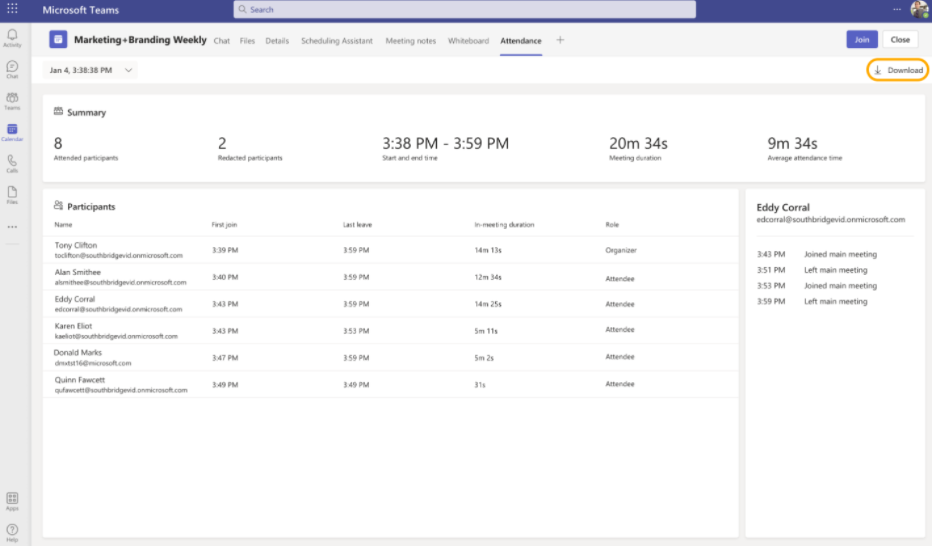933x548 pixels.
Task: Open Help at the sidebar bottom
Action: point(12,531)
